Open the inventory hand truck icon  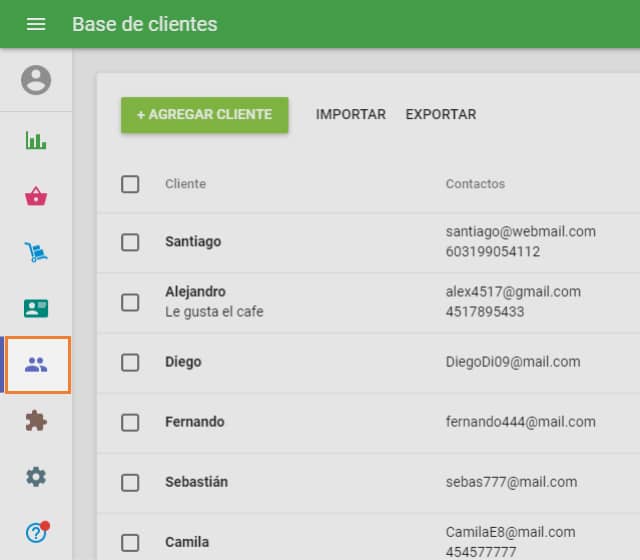tap(36, 252)
